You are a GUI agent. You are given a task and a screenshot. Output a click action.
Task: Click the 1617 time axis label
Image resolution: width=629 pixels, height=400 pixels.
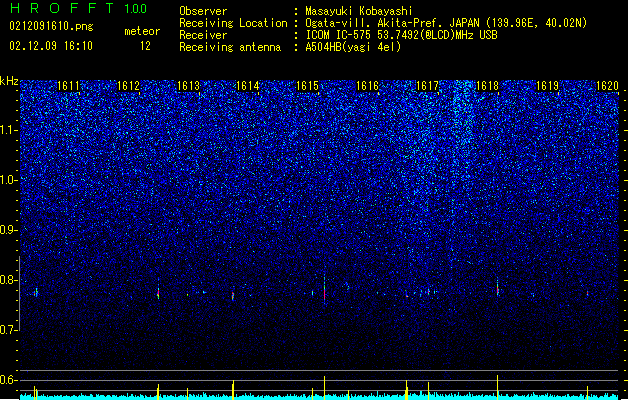coord(427,86)
